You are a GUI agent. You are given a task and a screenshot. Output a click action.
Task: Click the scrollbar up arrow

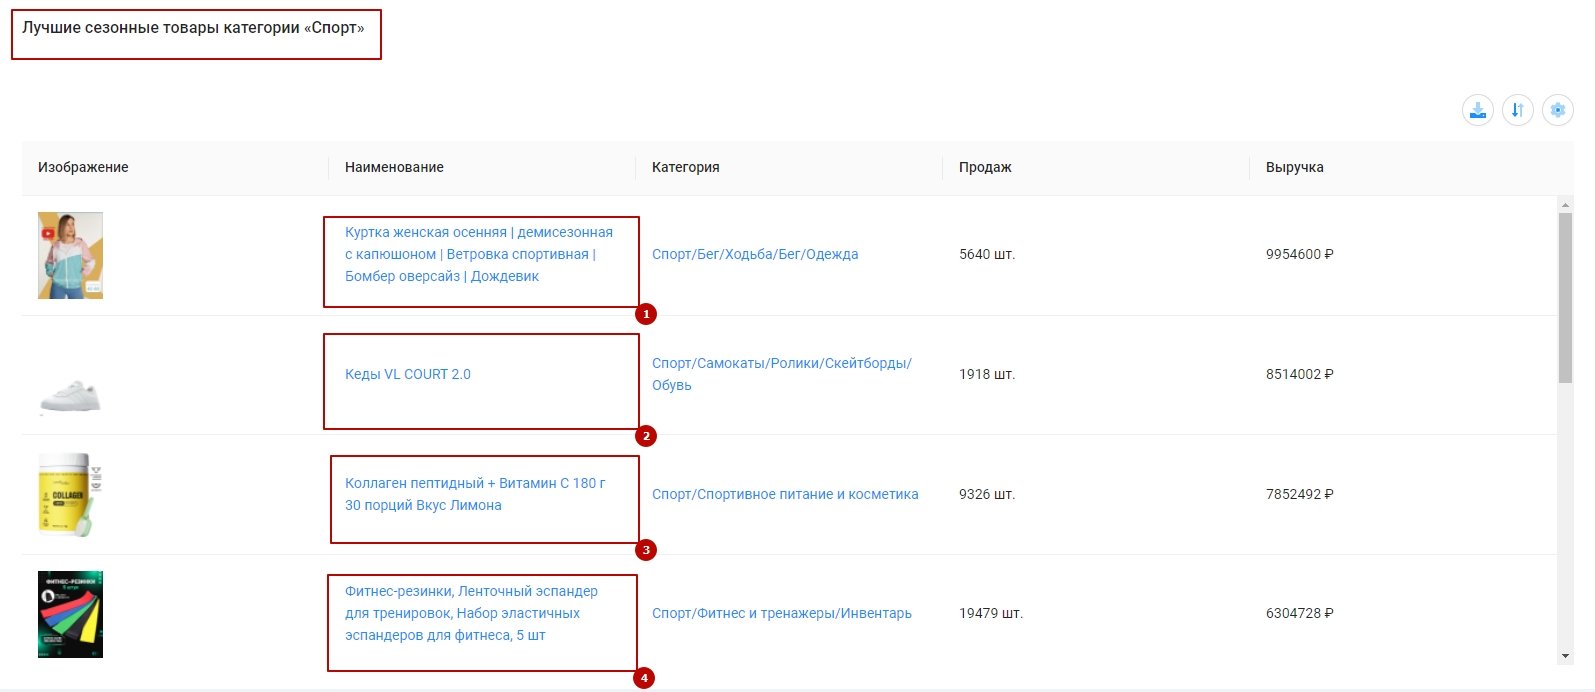coord(1565,205)
